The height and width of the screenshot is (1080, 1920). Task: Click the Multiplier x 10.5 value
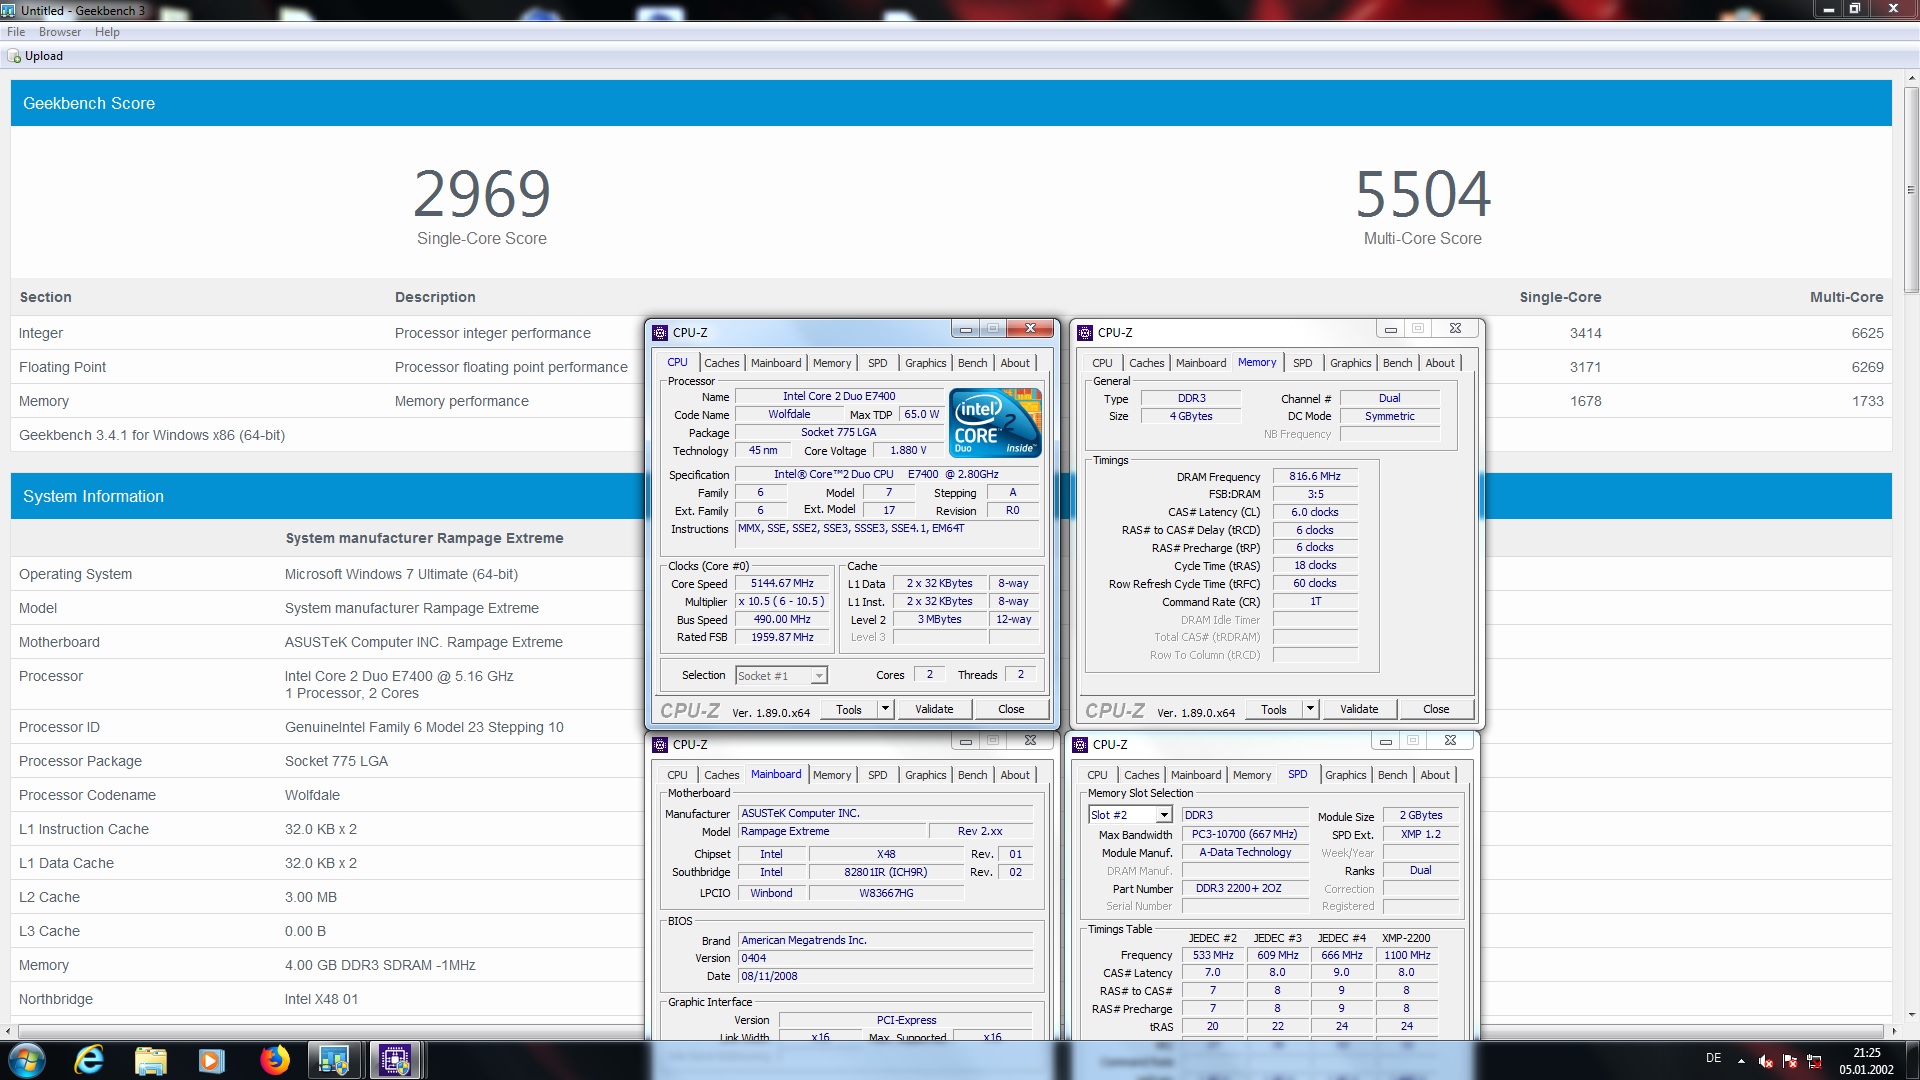782,602
